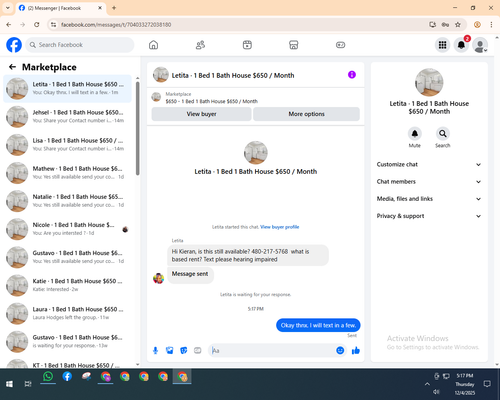This screenshot has width=500, height=400.
Task: Open WhatsApp from the taskbar
Action: tap(48, 377)
